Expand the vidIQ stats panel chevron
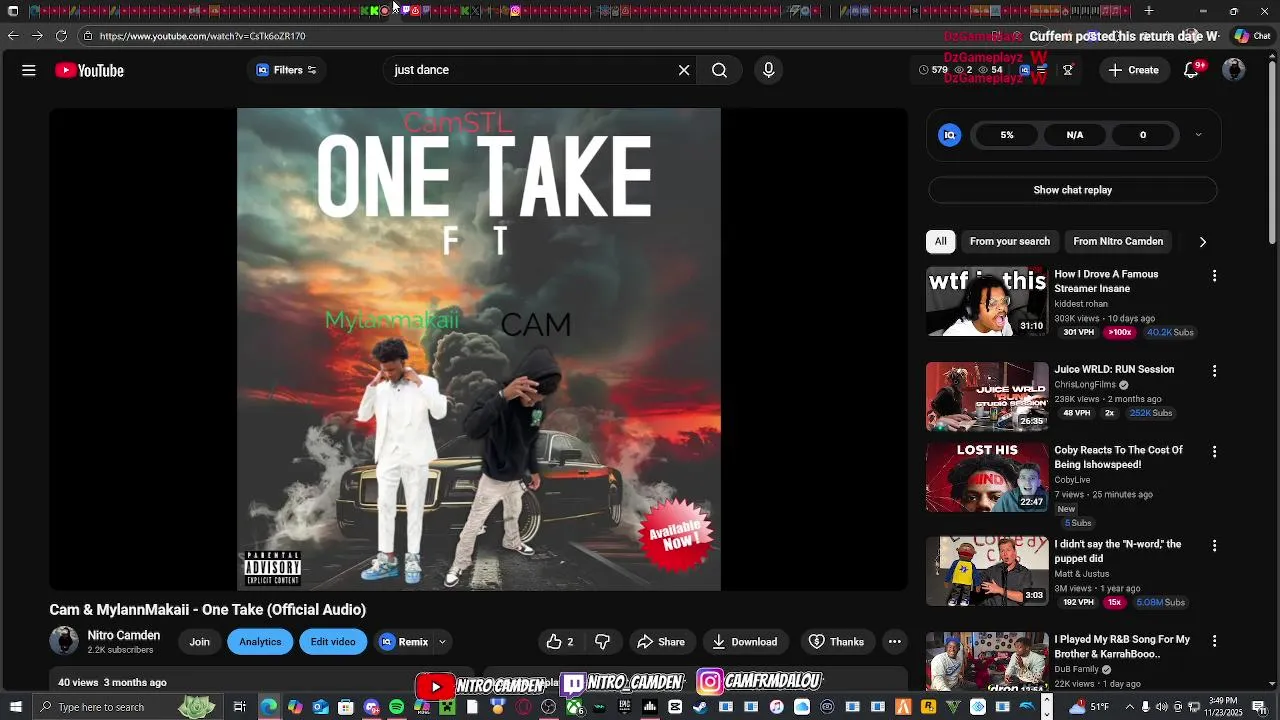Viewport: 1280px width, 720px height. tap(1198, 135)
